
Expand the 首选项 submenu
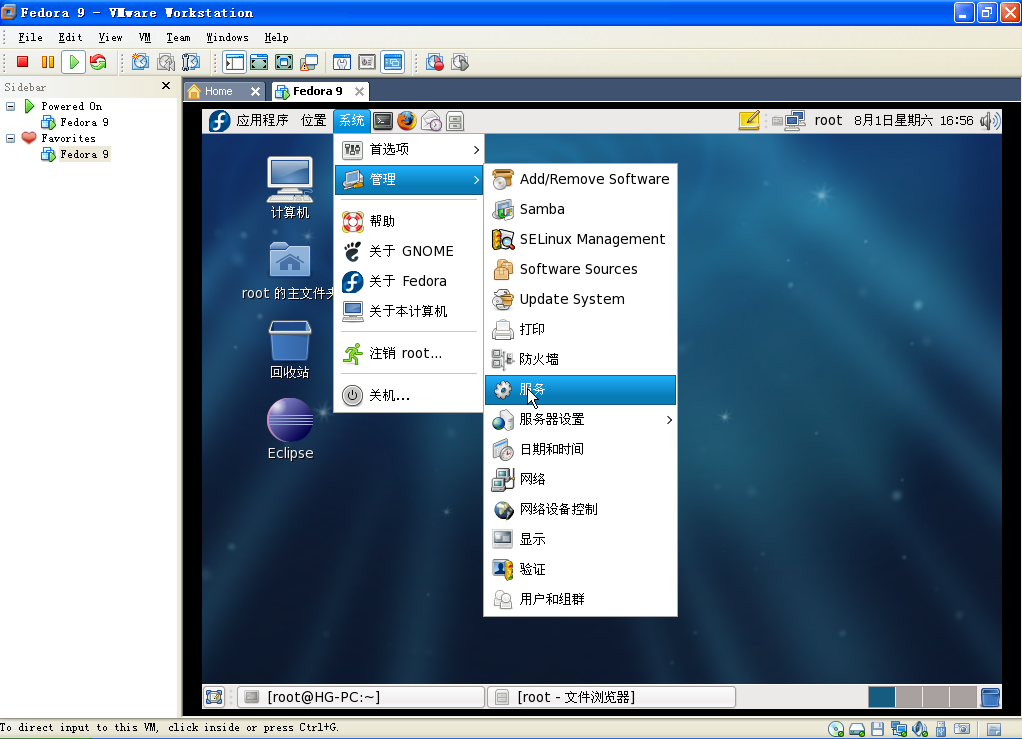pyautogui.click(x=409, y=149)
